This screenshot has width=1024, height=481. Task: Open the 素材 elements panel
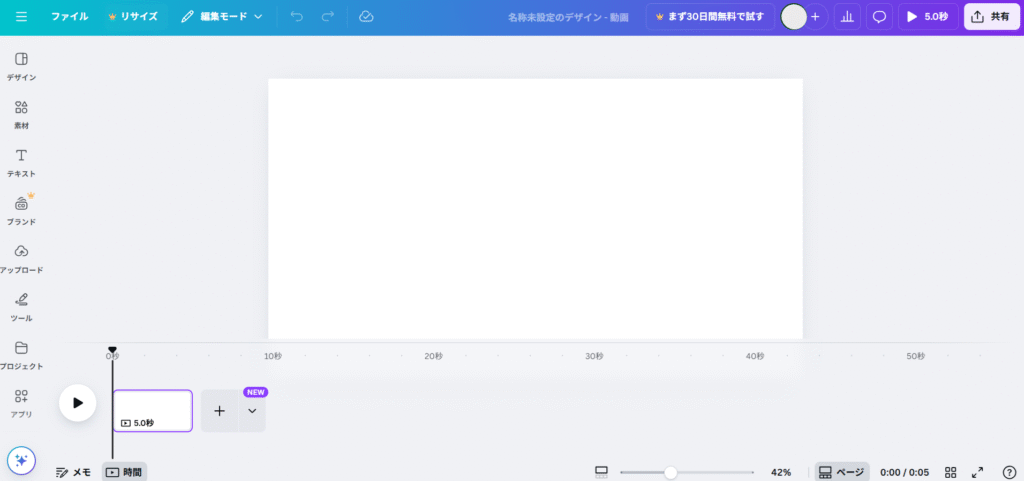tap(22, 115)
